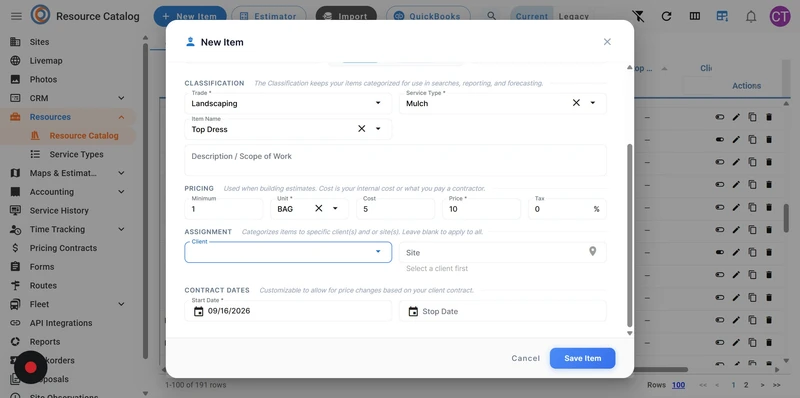The width and height of the screenshot is (800, 398).
Task: Click the Reports chart icon
Action: [x=15, y=342]
